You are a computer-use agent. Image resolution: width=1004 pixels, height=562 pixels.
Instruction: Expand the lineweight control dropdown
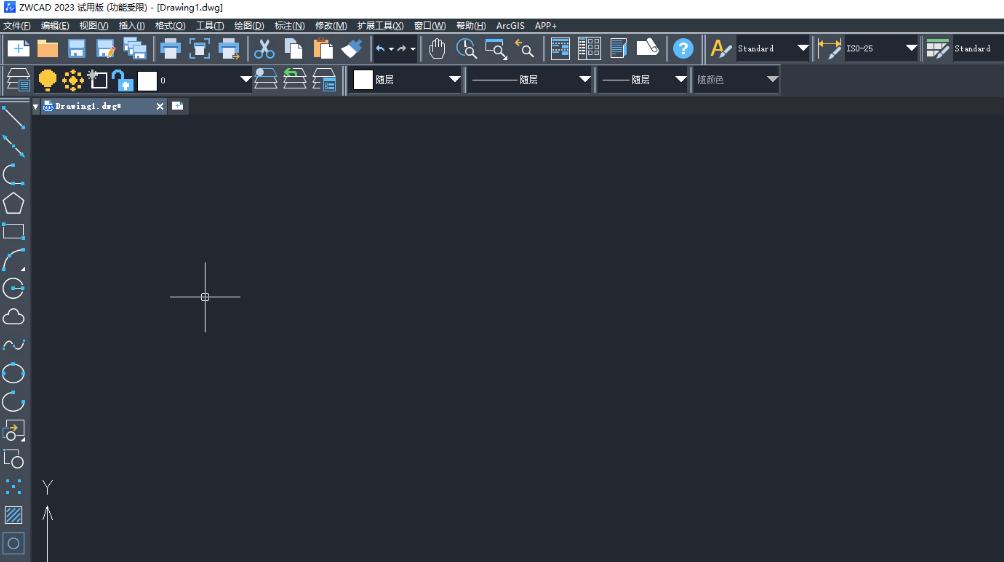pos(681,80)
